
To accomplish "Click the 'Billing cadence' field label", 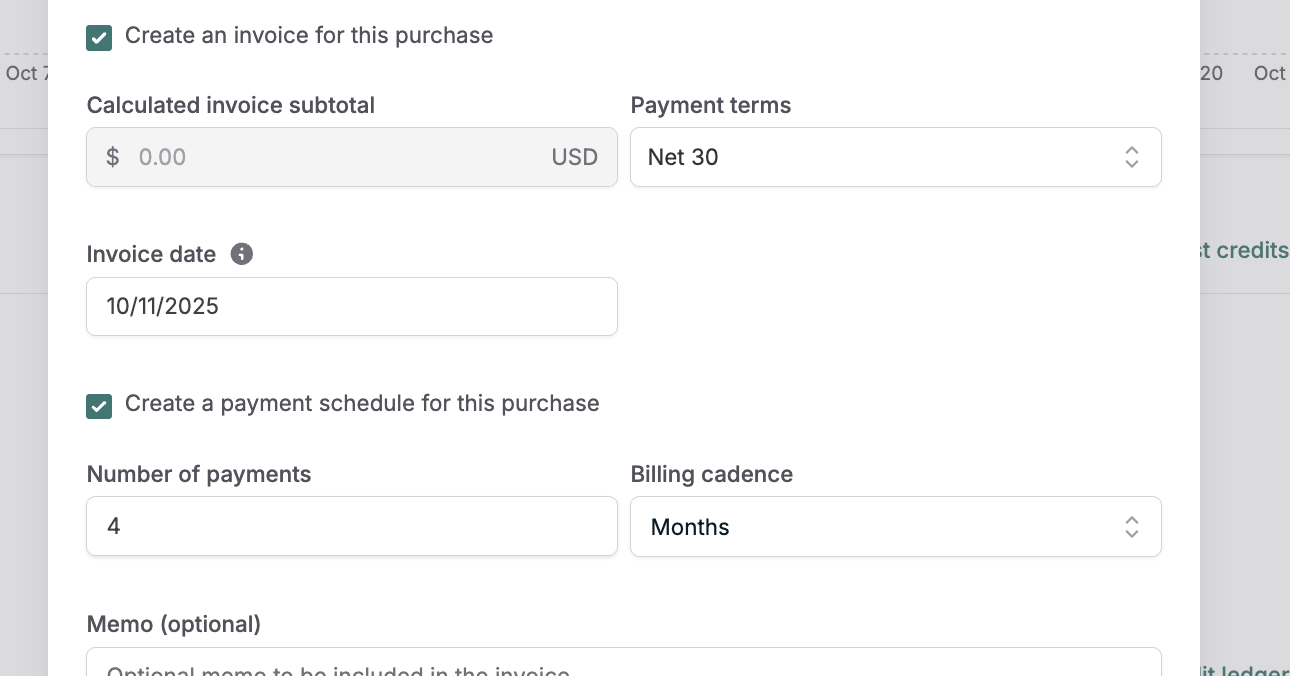I will point(711,474).
